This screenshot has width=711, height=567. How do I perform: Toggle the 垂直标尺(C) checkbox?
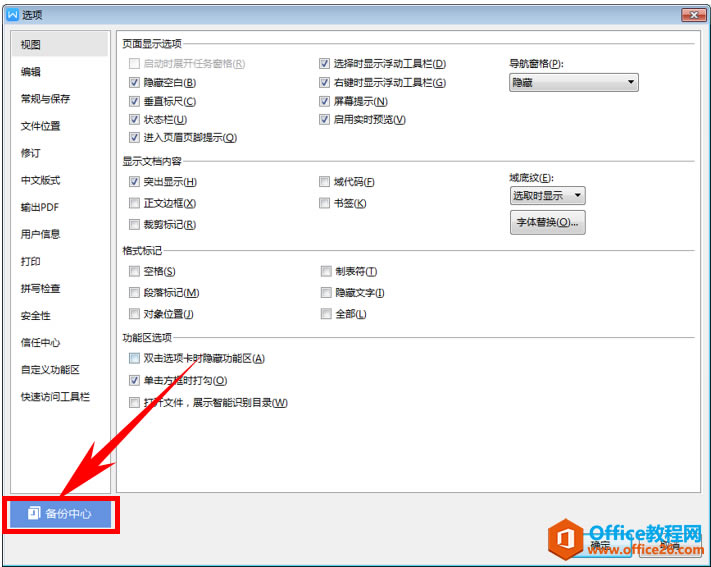click(134, 101)
